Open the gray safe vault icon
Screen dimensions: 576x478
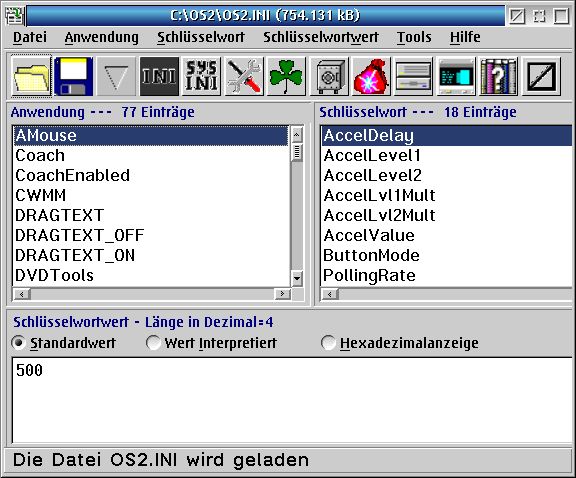point(329,77)
